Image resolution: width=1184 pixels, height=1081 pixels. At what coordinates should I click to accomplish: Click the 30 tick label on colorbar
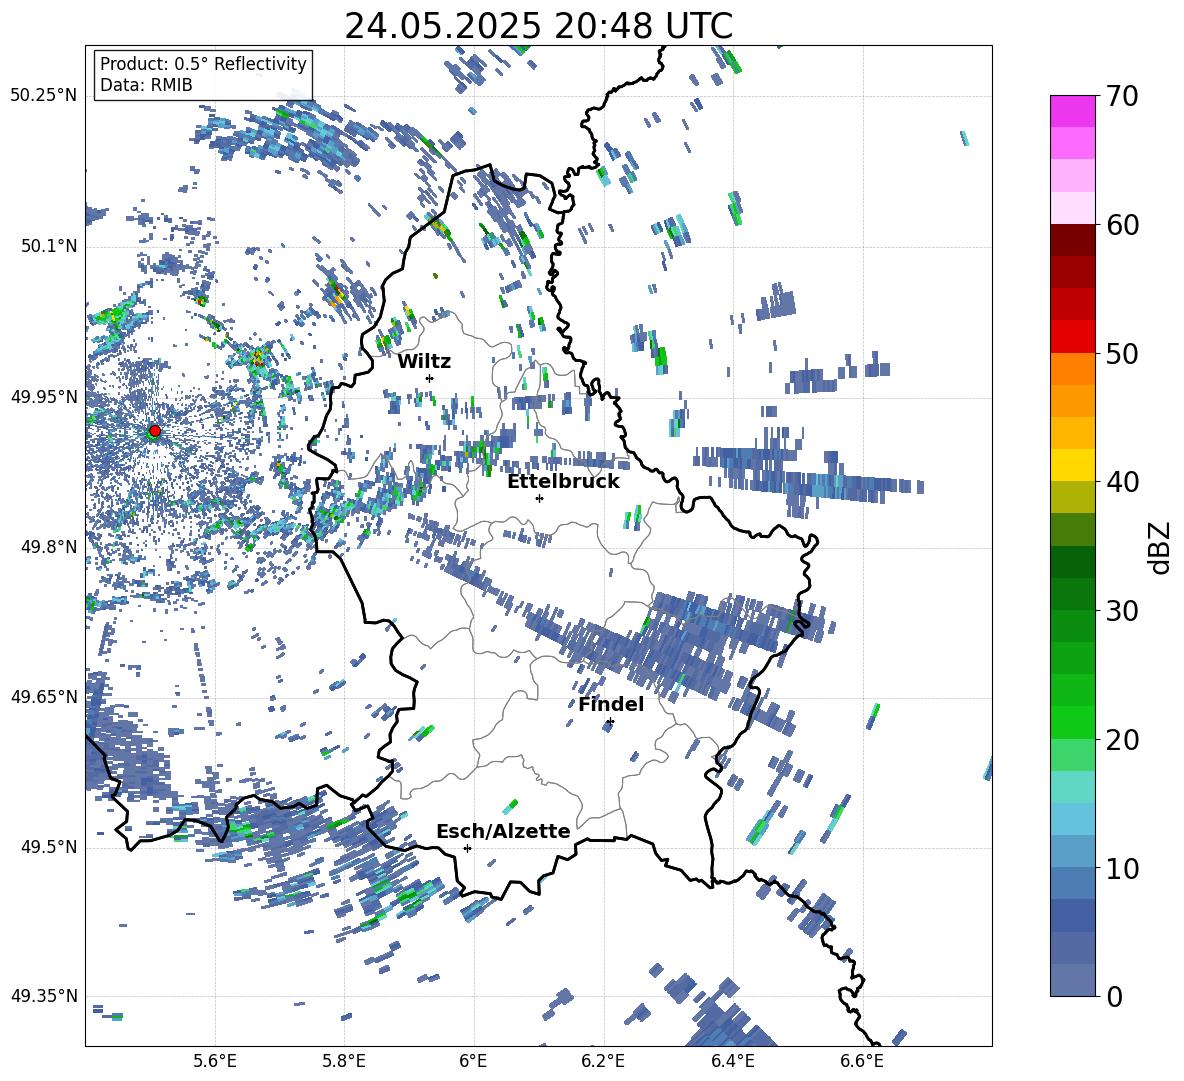pos(1121,610)
